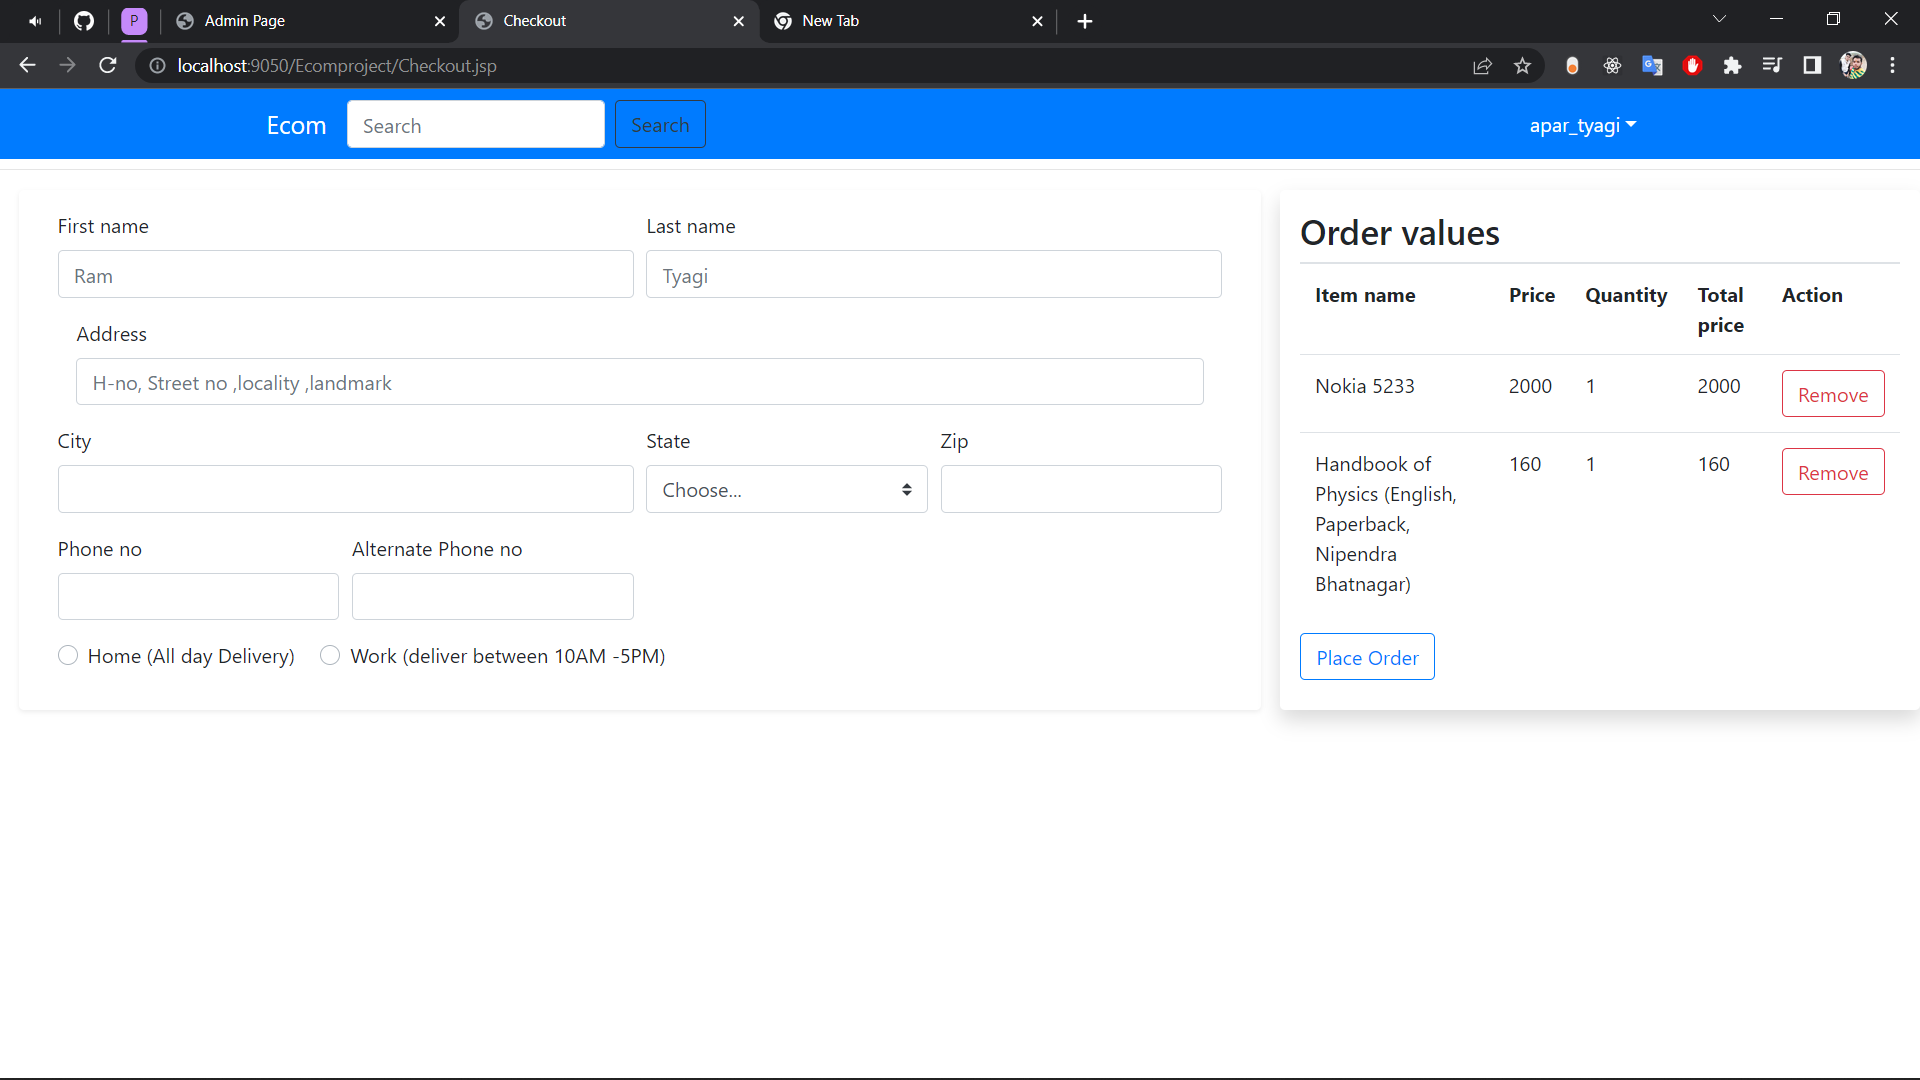Click the browser reload icon
Image resolution: width=1920 pixels, height=1080 pixels.
tap(108, 65)
